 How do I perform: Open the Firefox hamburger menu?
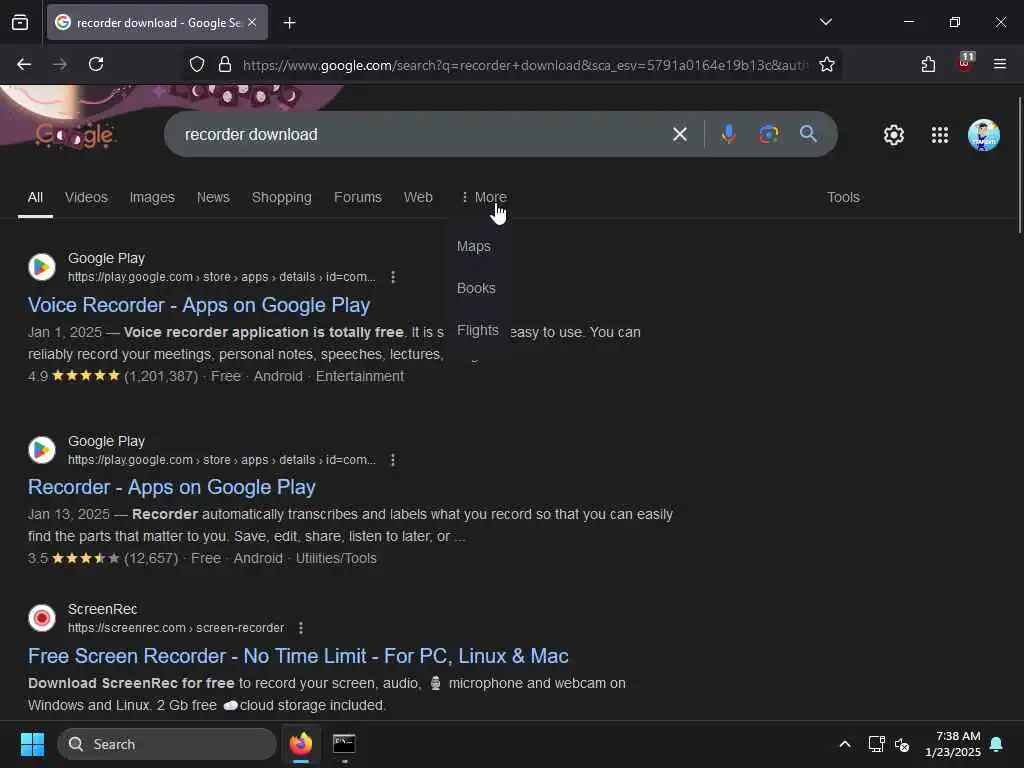pos(1000,64)
